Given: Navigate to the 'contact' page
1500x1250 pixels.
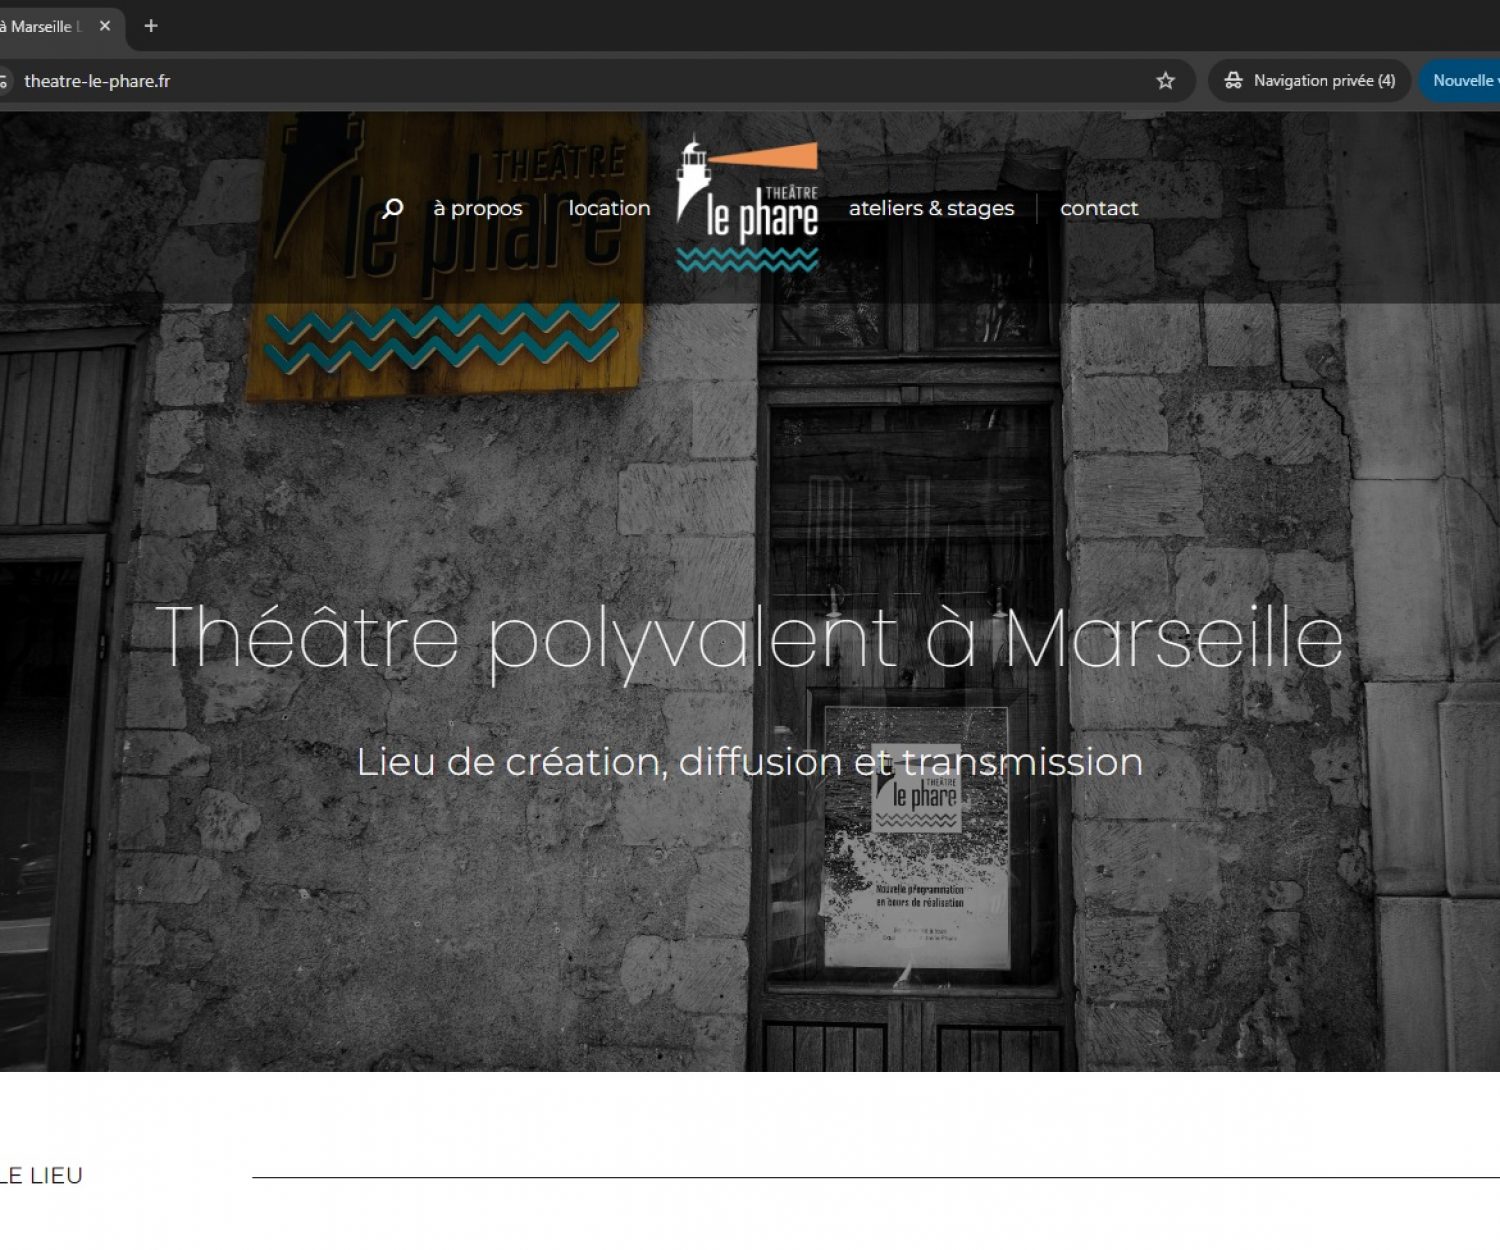Looking at the screenshot, I should [x=1099, y=208].
